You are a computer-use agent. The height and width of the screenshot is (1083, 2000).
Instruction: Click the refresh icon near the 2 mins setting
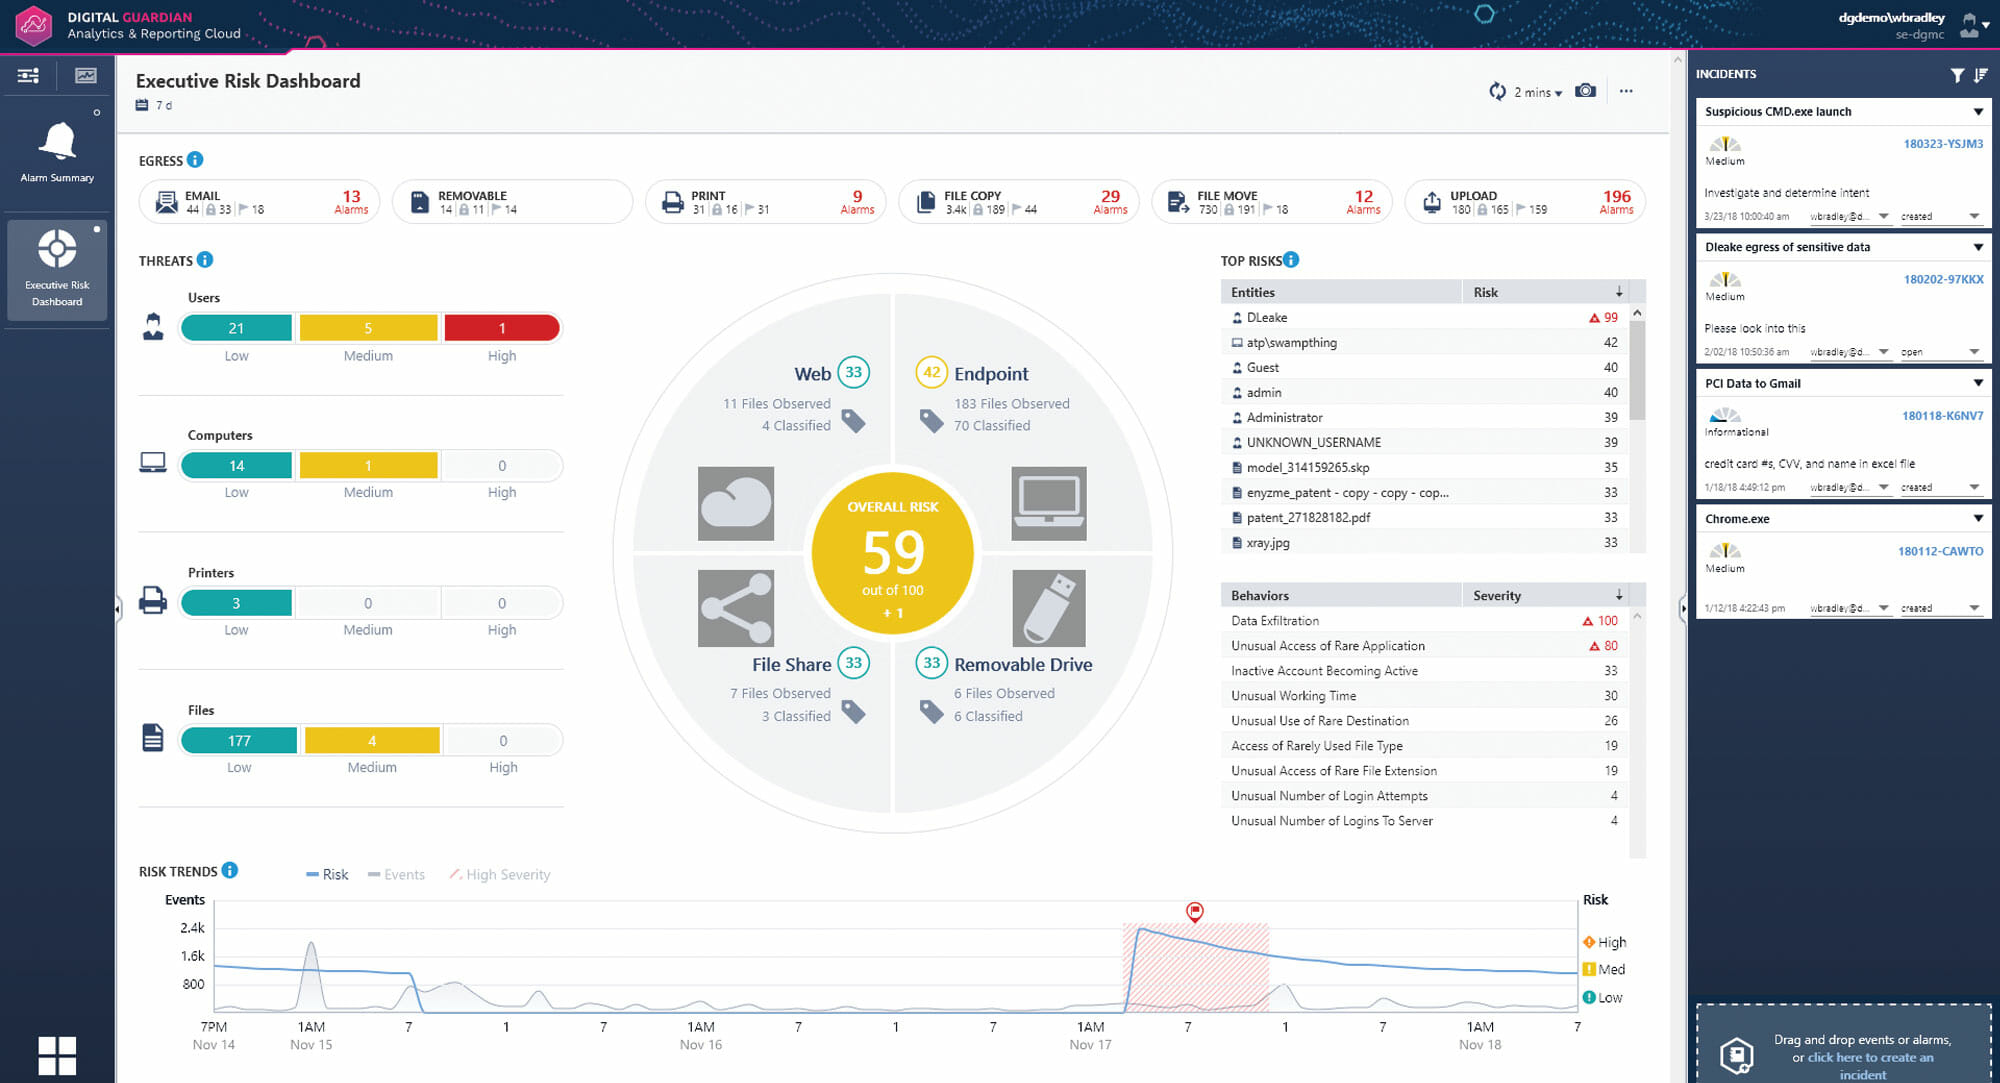click(x=1497, y=90)
